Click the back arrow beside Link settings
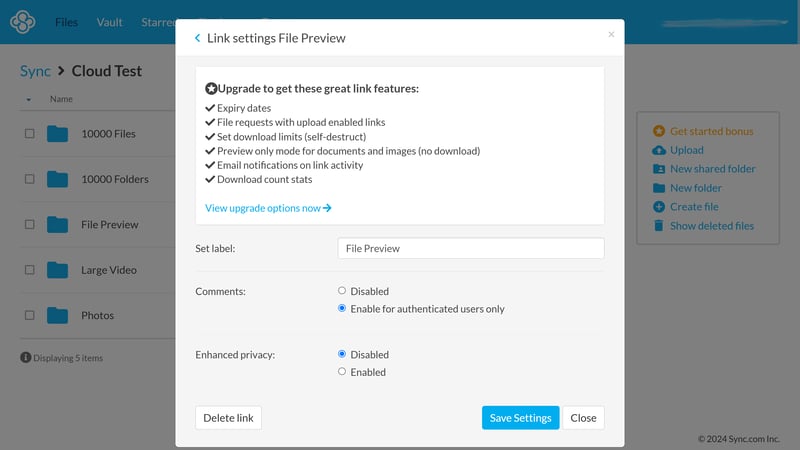800x450 pixels. click(197, 38)
